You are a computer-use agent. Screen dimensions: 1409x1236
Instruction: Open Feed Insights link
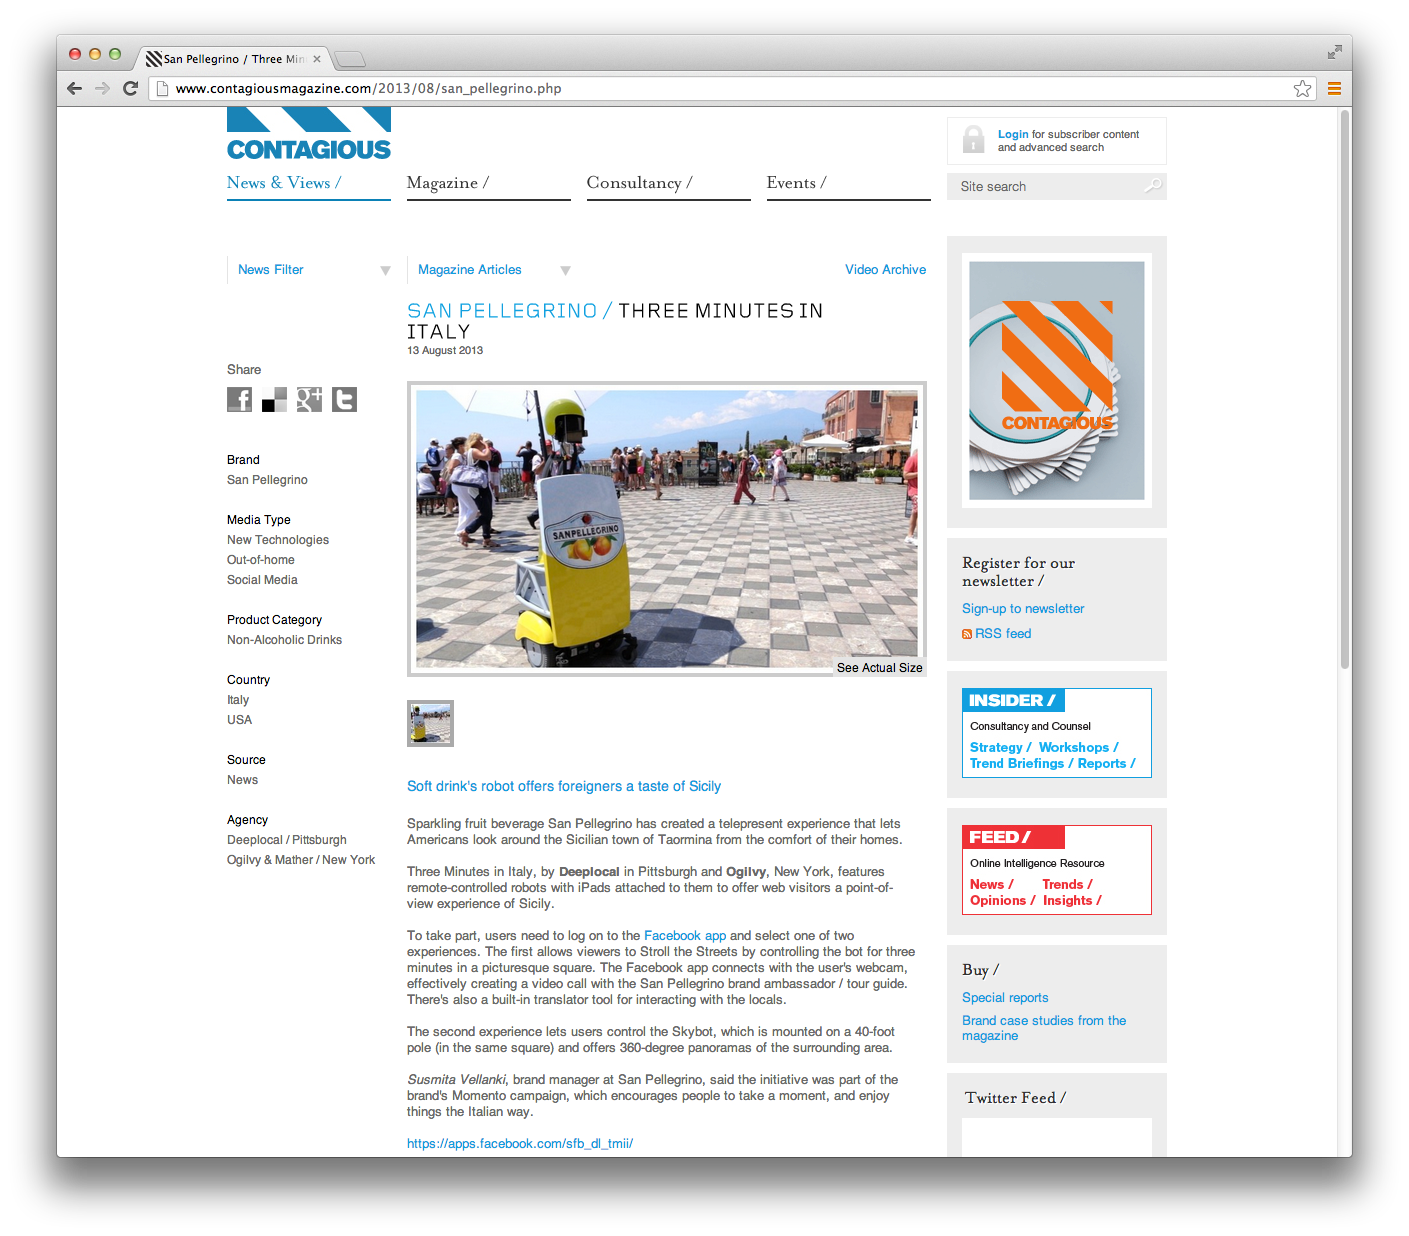[x=1072, y=900]
